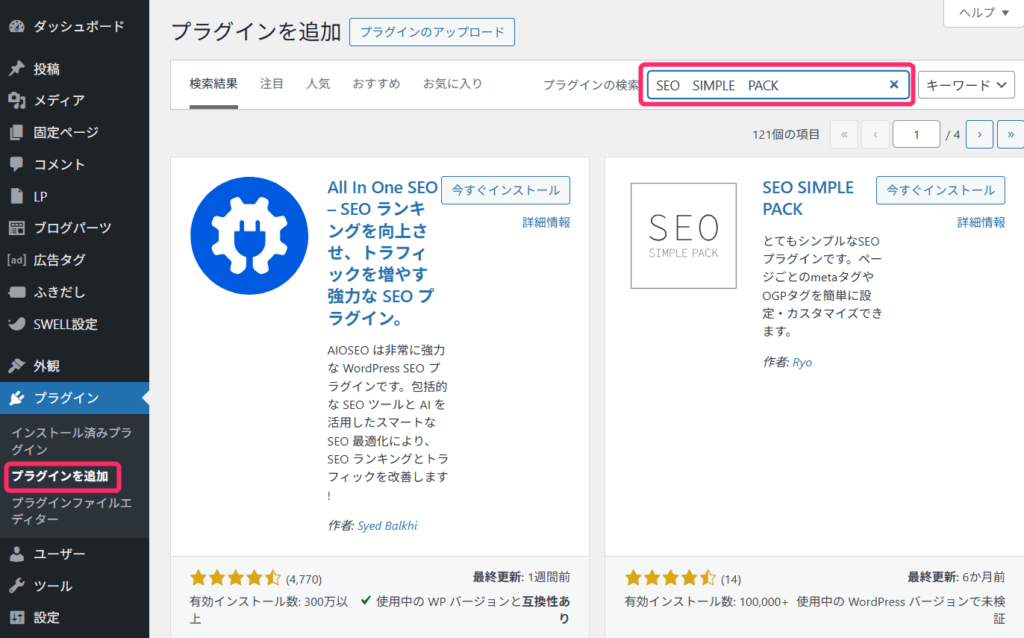
Task: Open プラグインファイルエディター submenu item
Action: [x=72, y=511]
